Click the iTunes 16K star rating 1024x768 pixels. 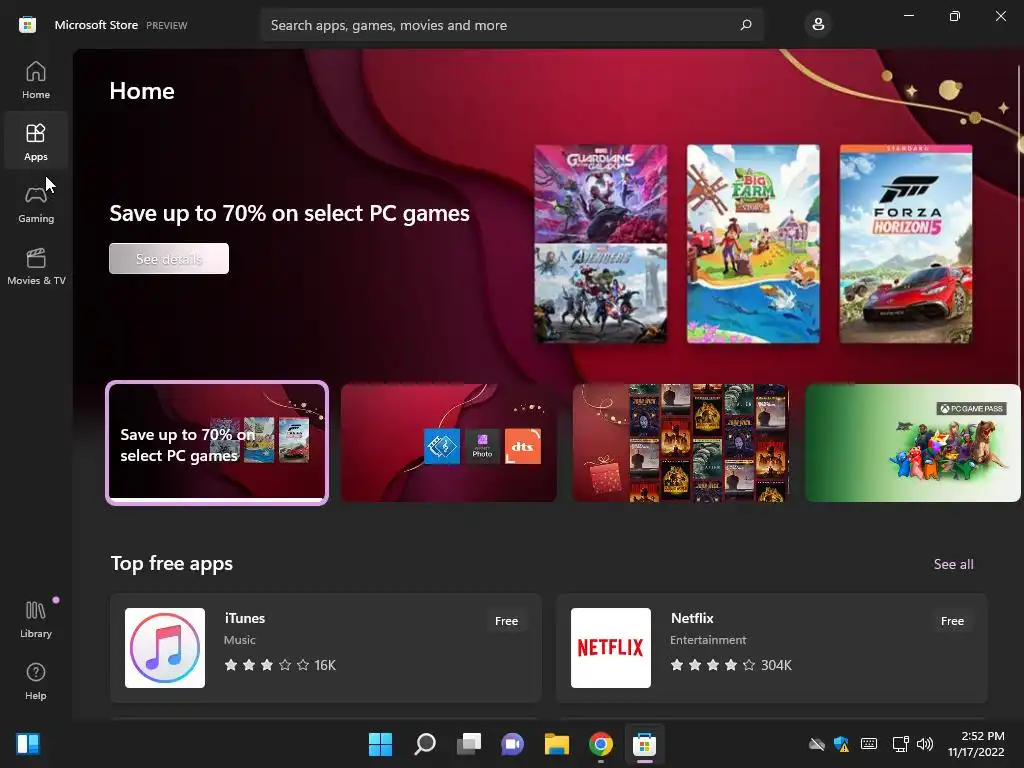(280, 665)
